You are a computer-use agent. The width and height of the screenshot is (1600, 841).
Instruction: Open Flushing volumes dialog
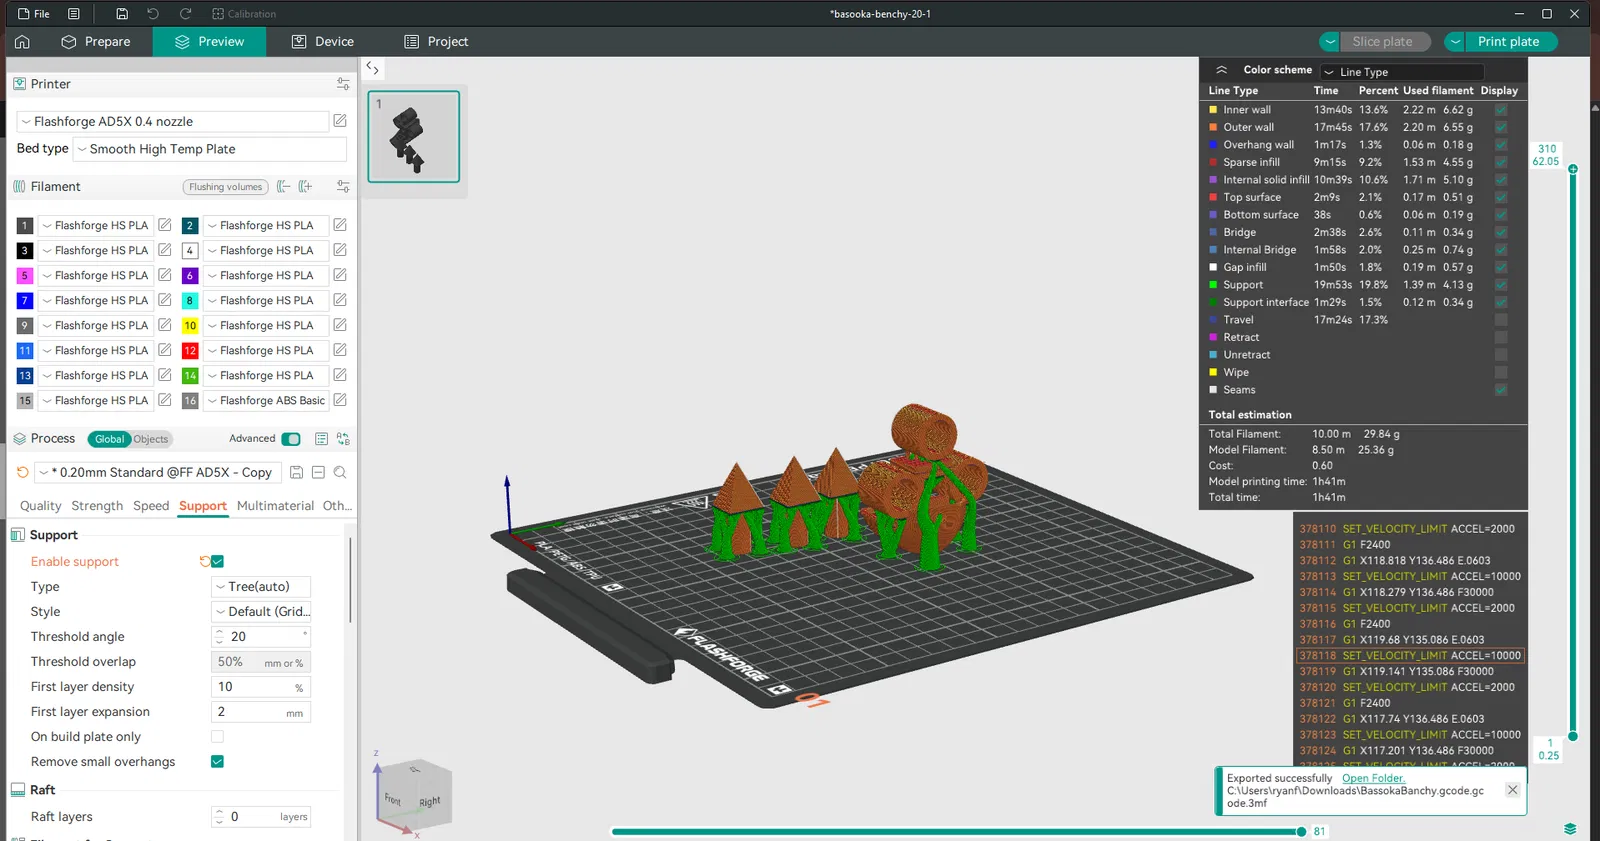[226, 187]
